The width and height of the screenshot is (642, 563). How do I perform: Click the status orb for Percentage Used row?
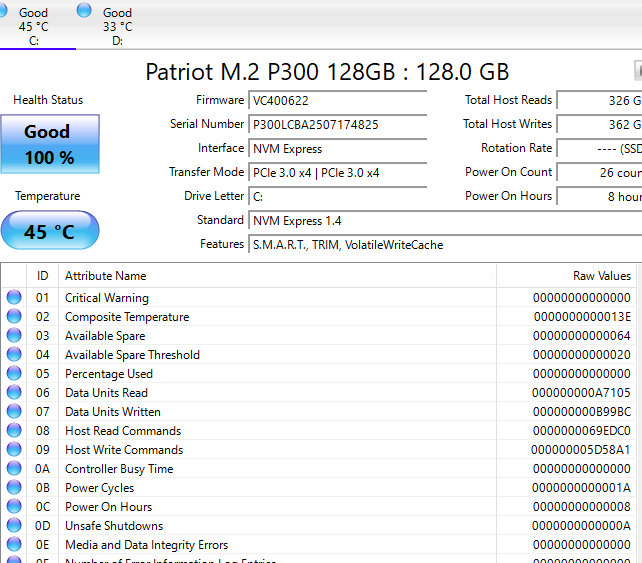pos(14,373)
